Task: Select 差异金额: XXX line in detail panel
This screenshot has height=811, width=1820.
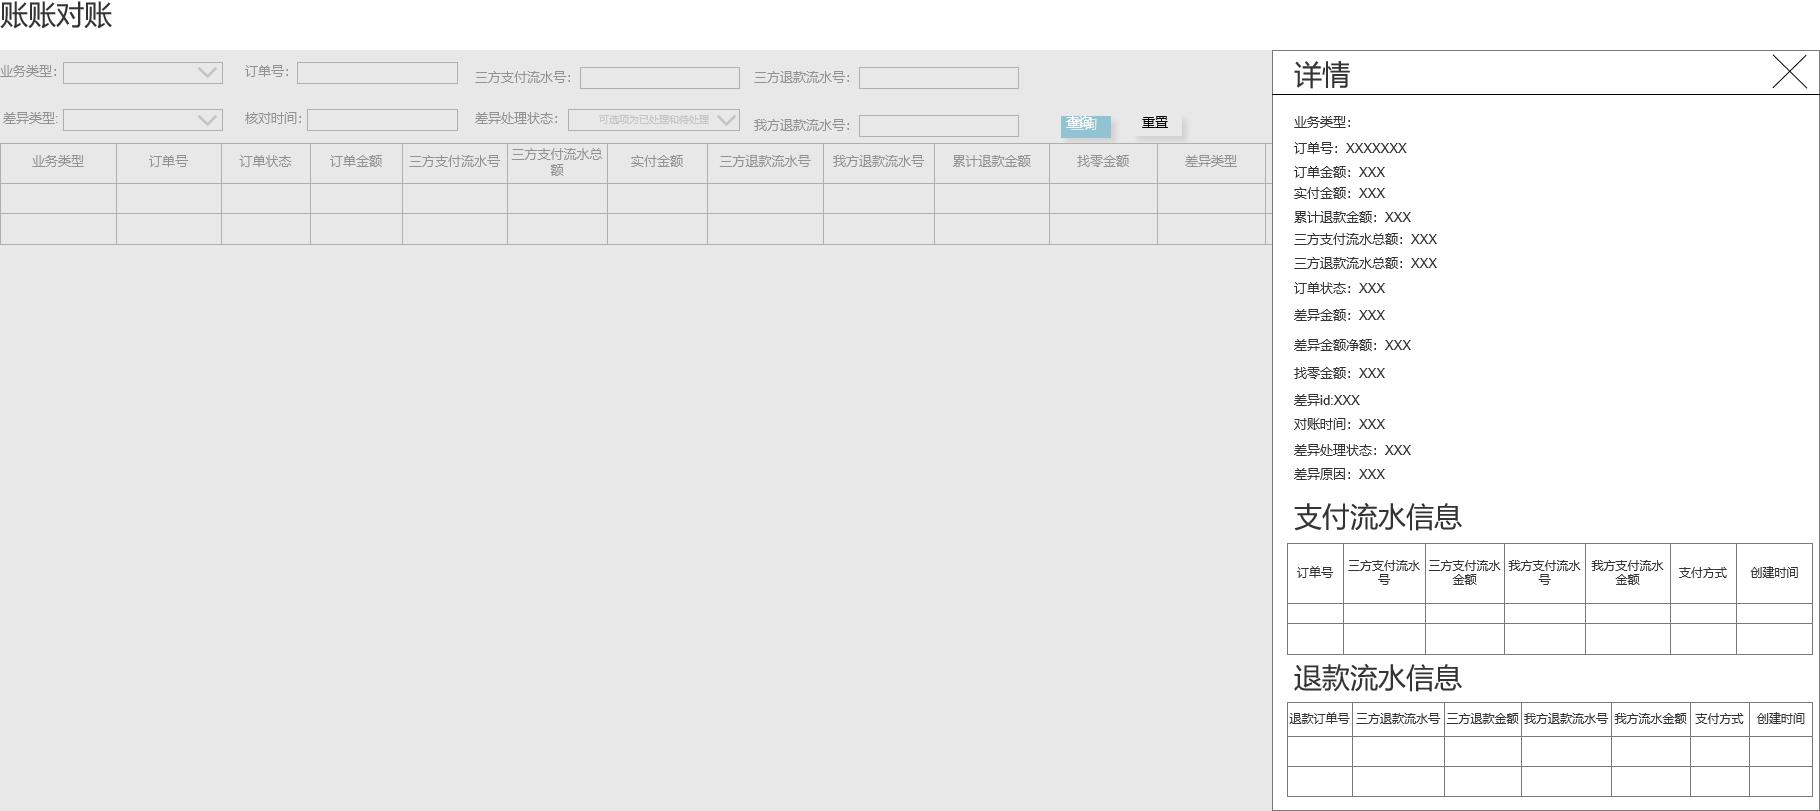Action: point(1339,315)
